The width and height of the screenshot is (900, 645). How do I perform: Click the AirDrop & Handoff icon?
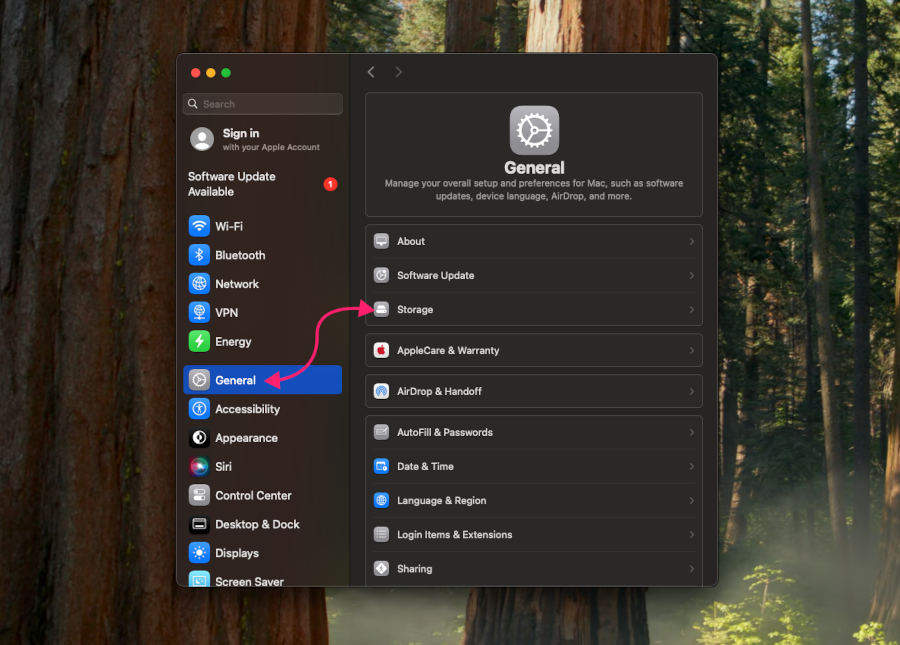coord(381,391)
